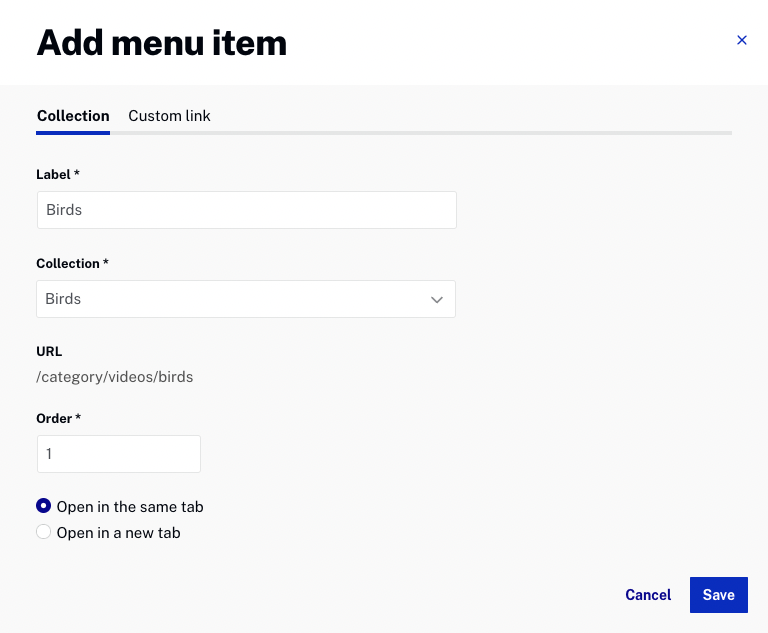
Task: Close the Add menu item dialog
Action: (x=742, y=40)
